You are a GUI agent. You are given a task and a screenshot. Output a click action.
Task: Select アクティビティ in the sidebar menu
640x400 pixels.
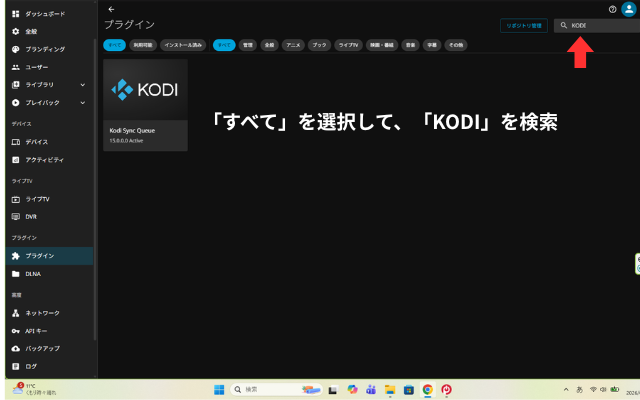(x=44, y=160)
